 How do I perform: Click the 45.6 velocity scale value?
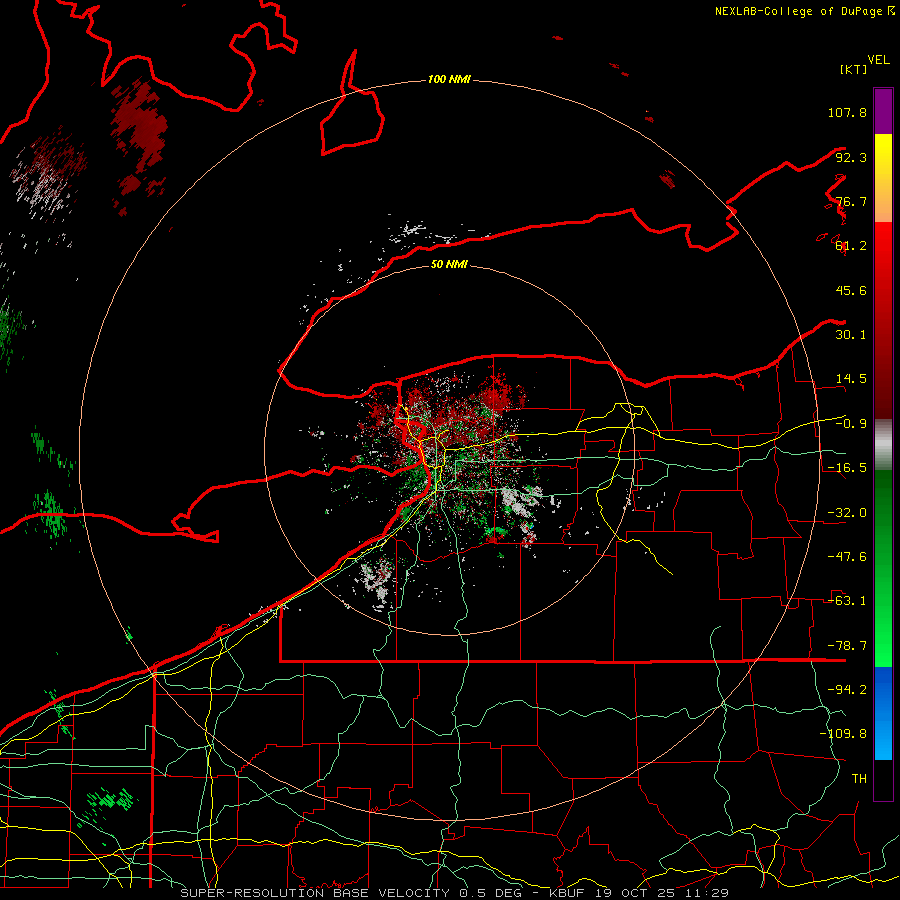[851, 290]
